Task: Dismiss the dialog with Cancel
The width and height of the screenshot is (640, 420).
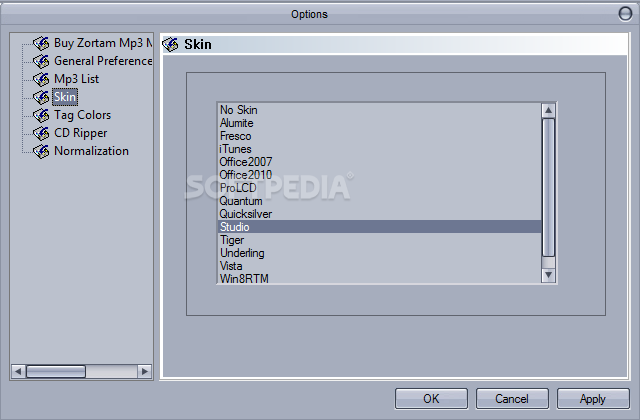Action: click(x=512, y=398)
